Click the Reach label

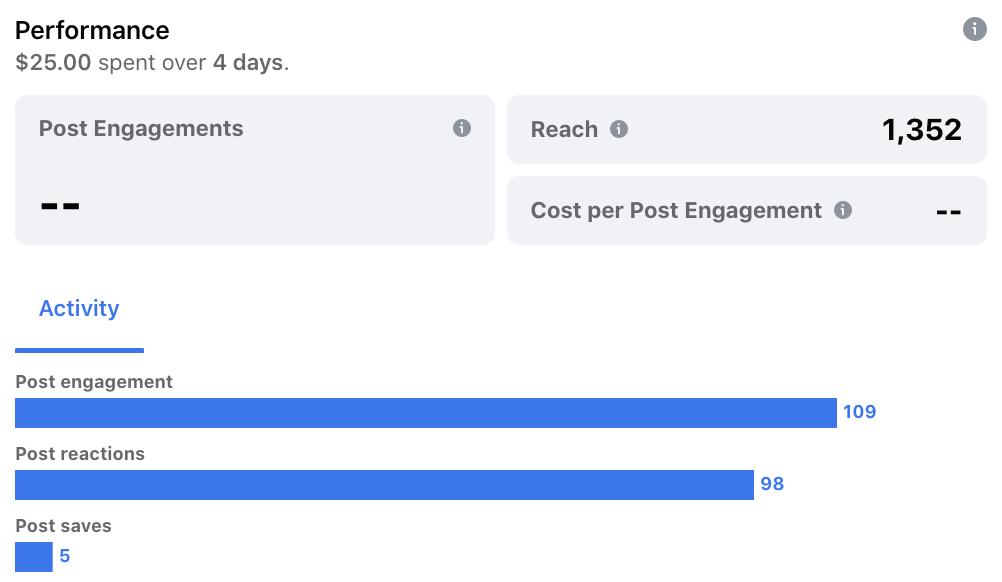[x=564, y=130]
